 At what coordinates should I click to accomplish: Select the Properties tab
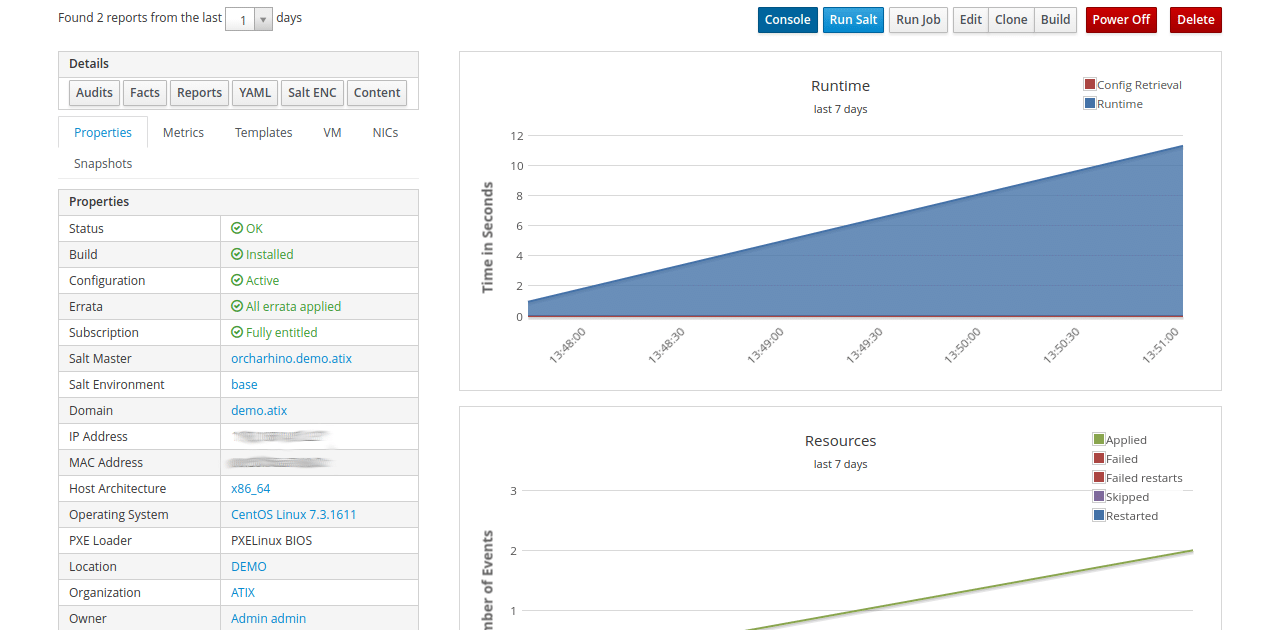pos(103,132)
